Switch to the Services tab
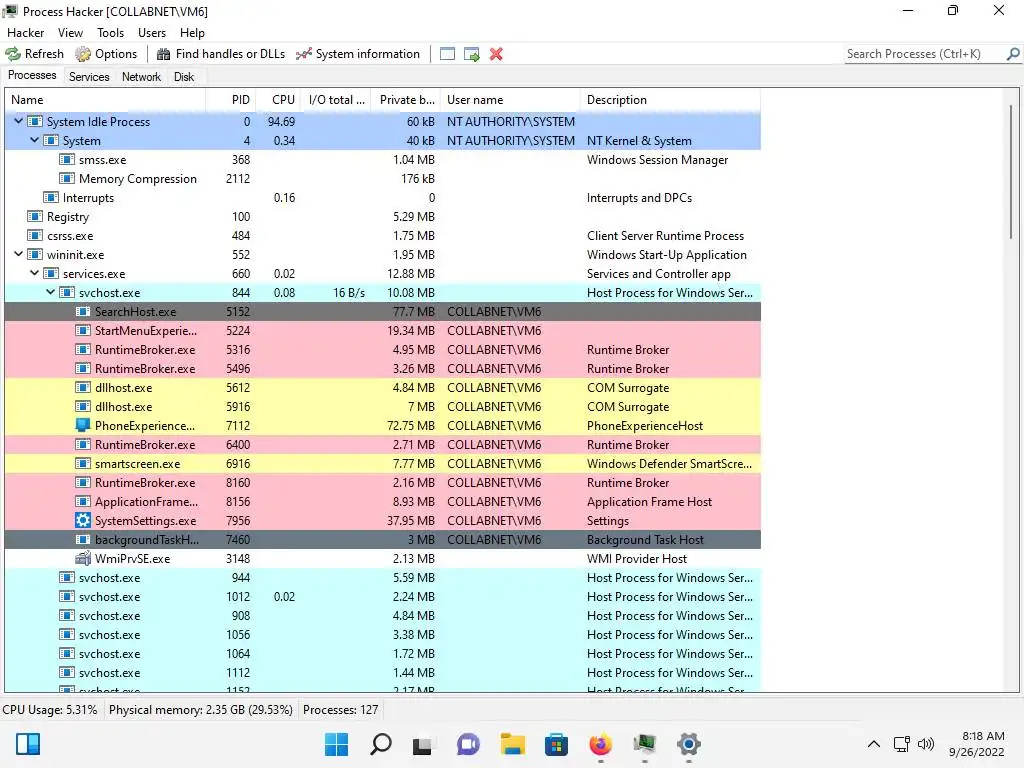This screenshot has height=768, width=1024. pyautogui.click(x=89, y=76)
